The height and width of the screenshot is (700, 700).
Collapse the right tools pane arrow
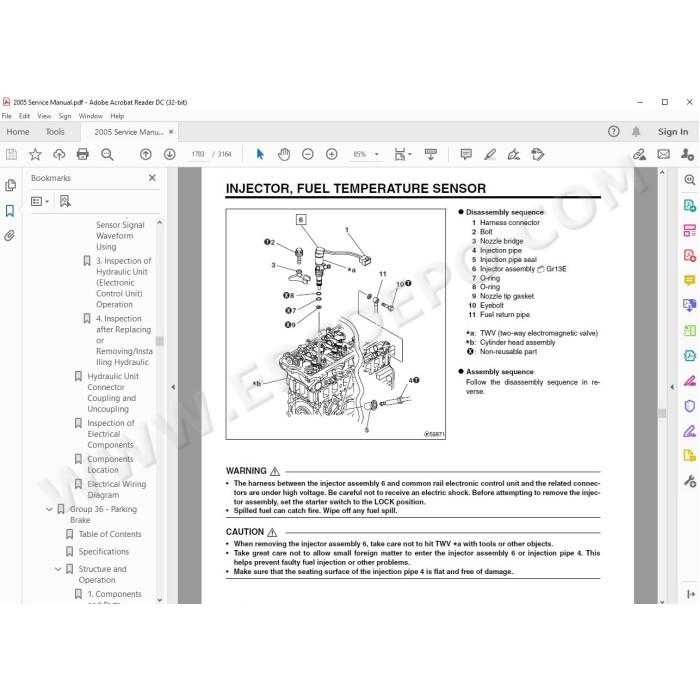pyautogui.click(x=672, y=387)
